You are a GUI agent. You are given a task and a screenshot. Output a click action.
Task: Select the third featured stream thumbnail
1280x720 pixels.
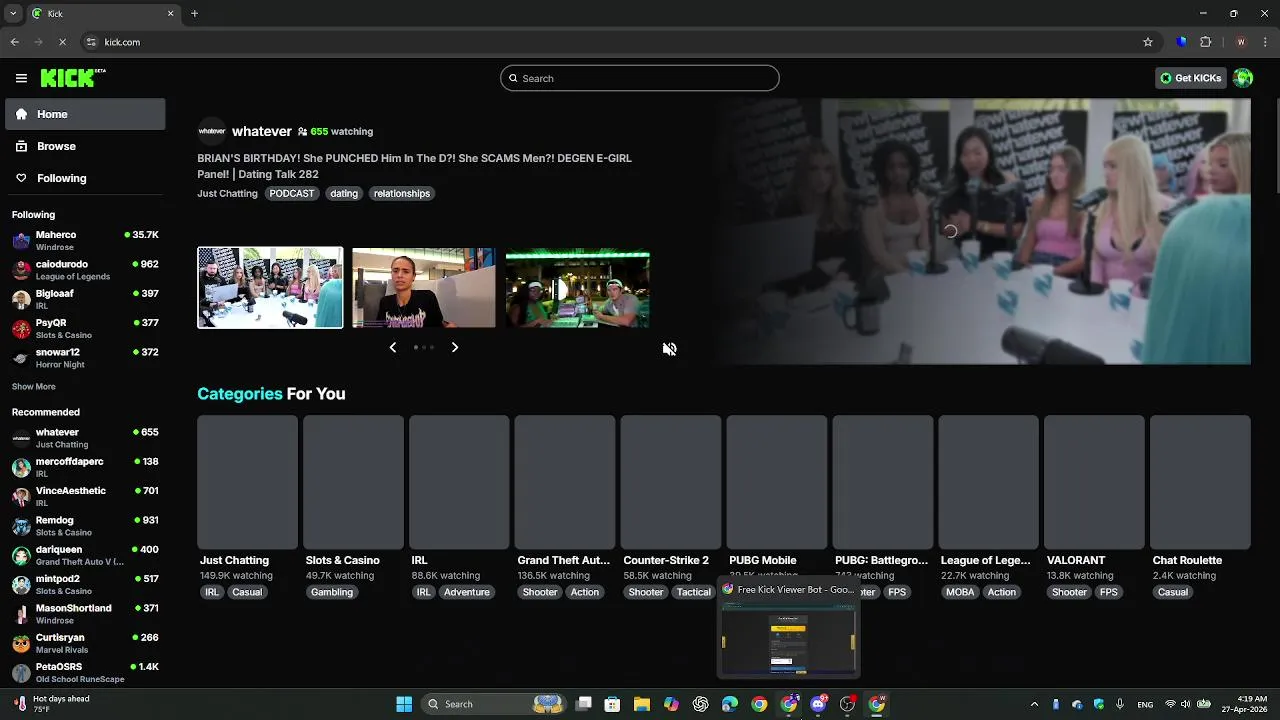click(x=578, y=288)
